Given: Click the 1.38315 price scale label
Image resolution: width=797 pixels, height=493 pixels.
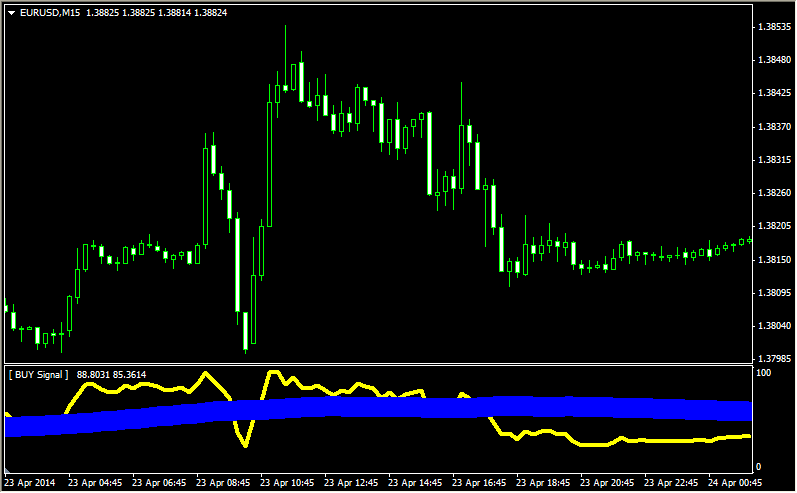Looking at the screenshot, I should 775,160.
